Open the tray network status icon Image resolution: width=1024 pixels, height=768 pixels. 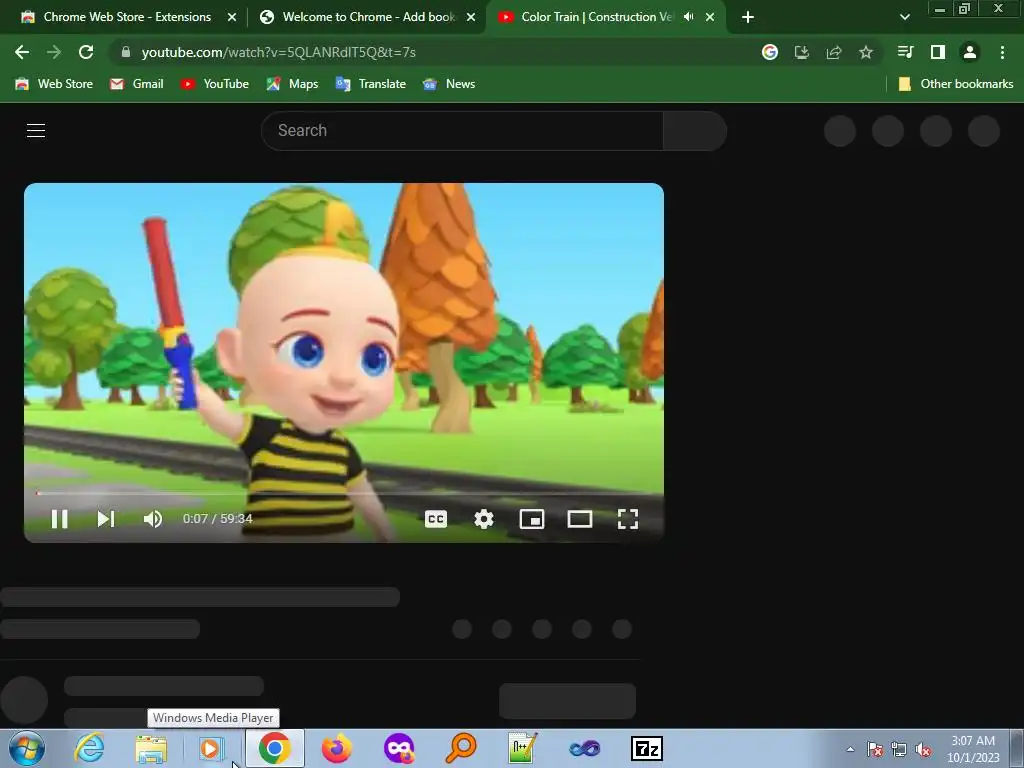point(899,749)
